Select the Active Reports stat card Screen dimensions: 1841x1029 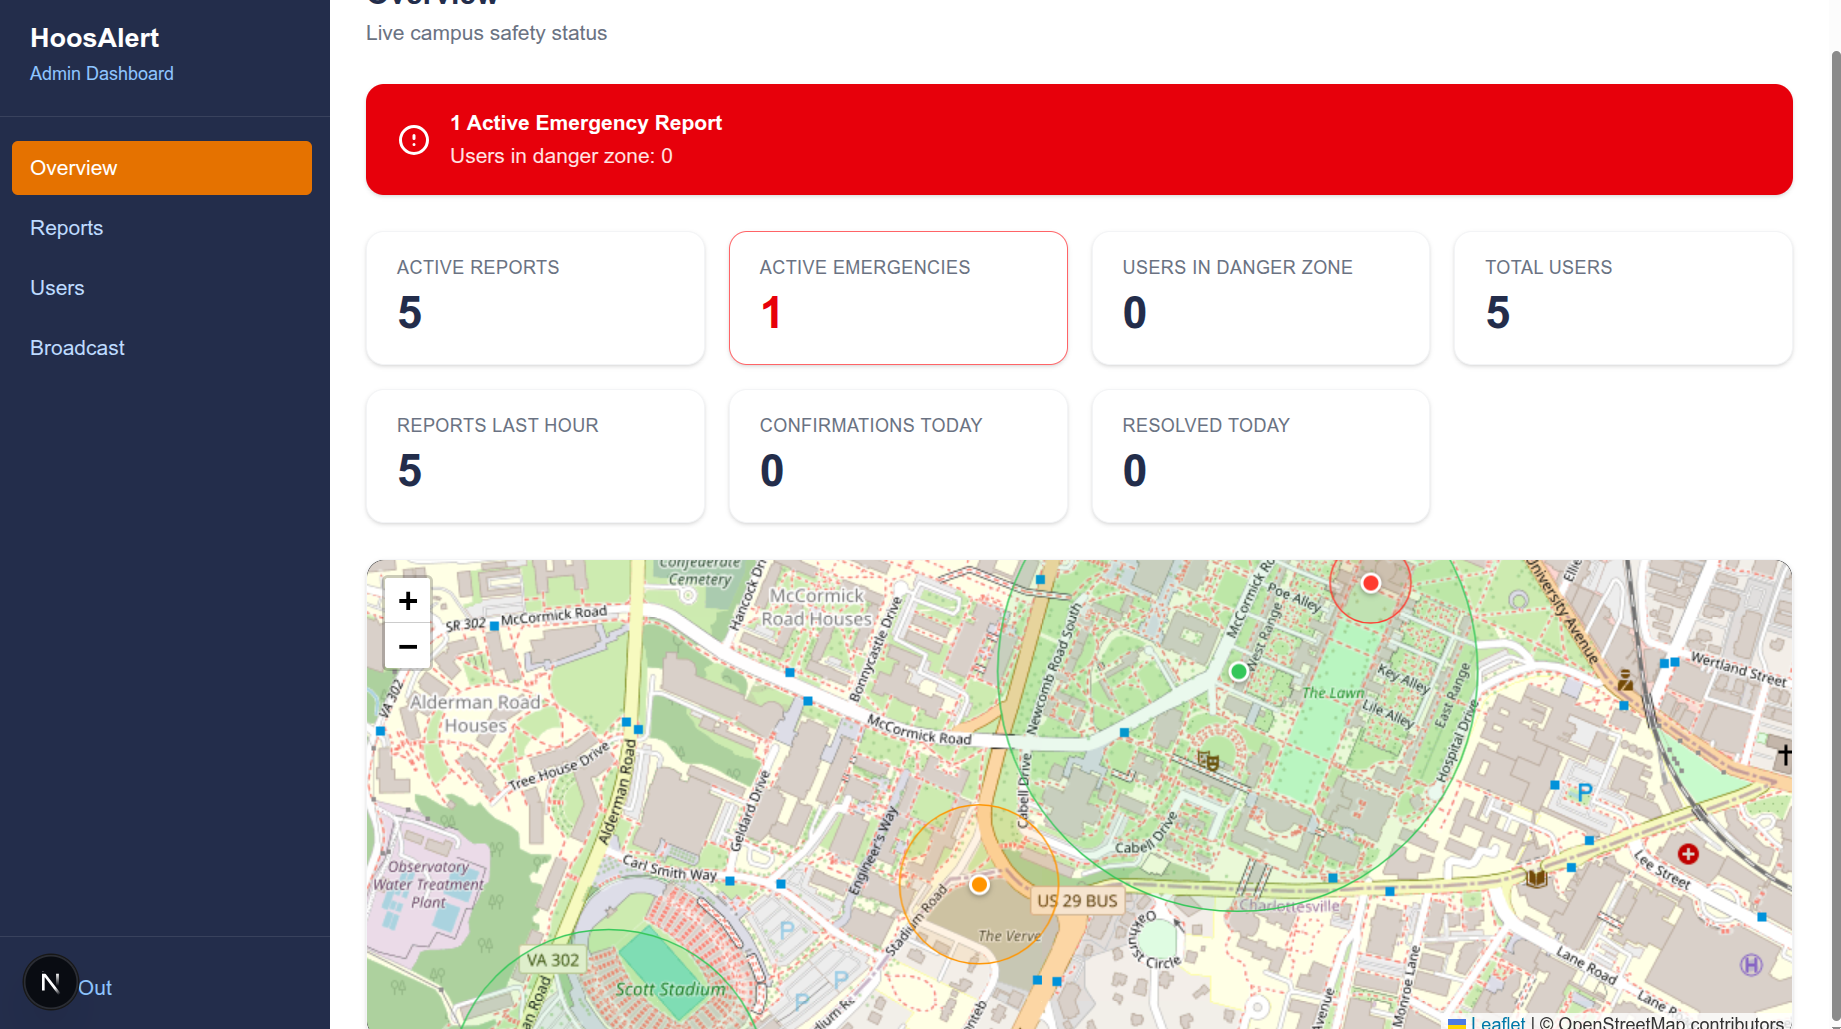536,298
